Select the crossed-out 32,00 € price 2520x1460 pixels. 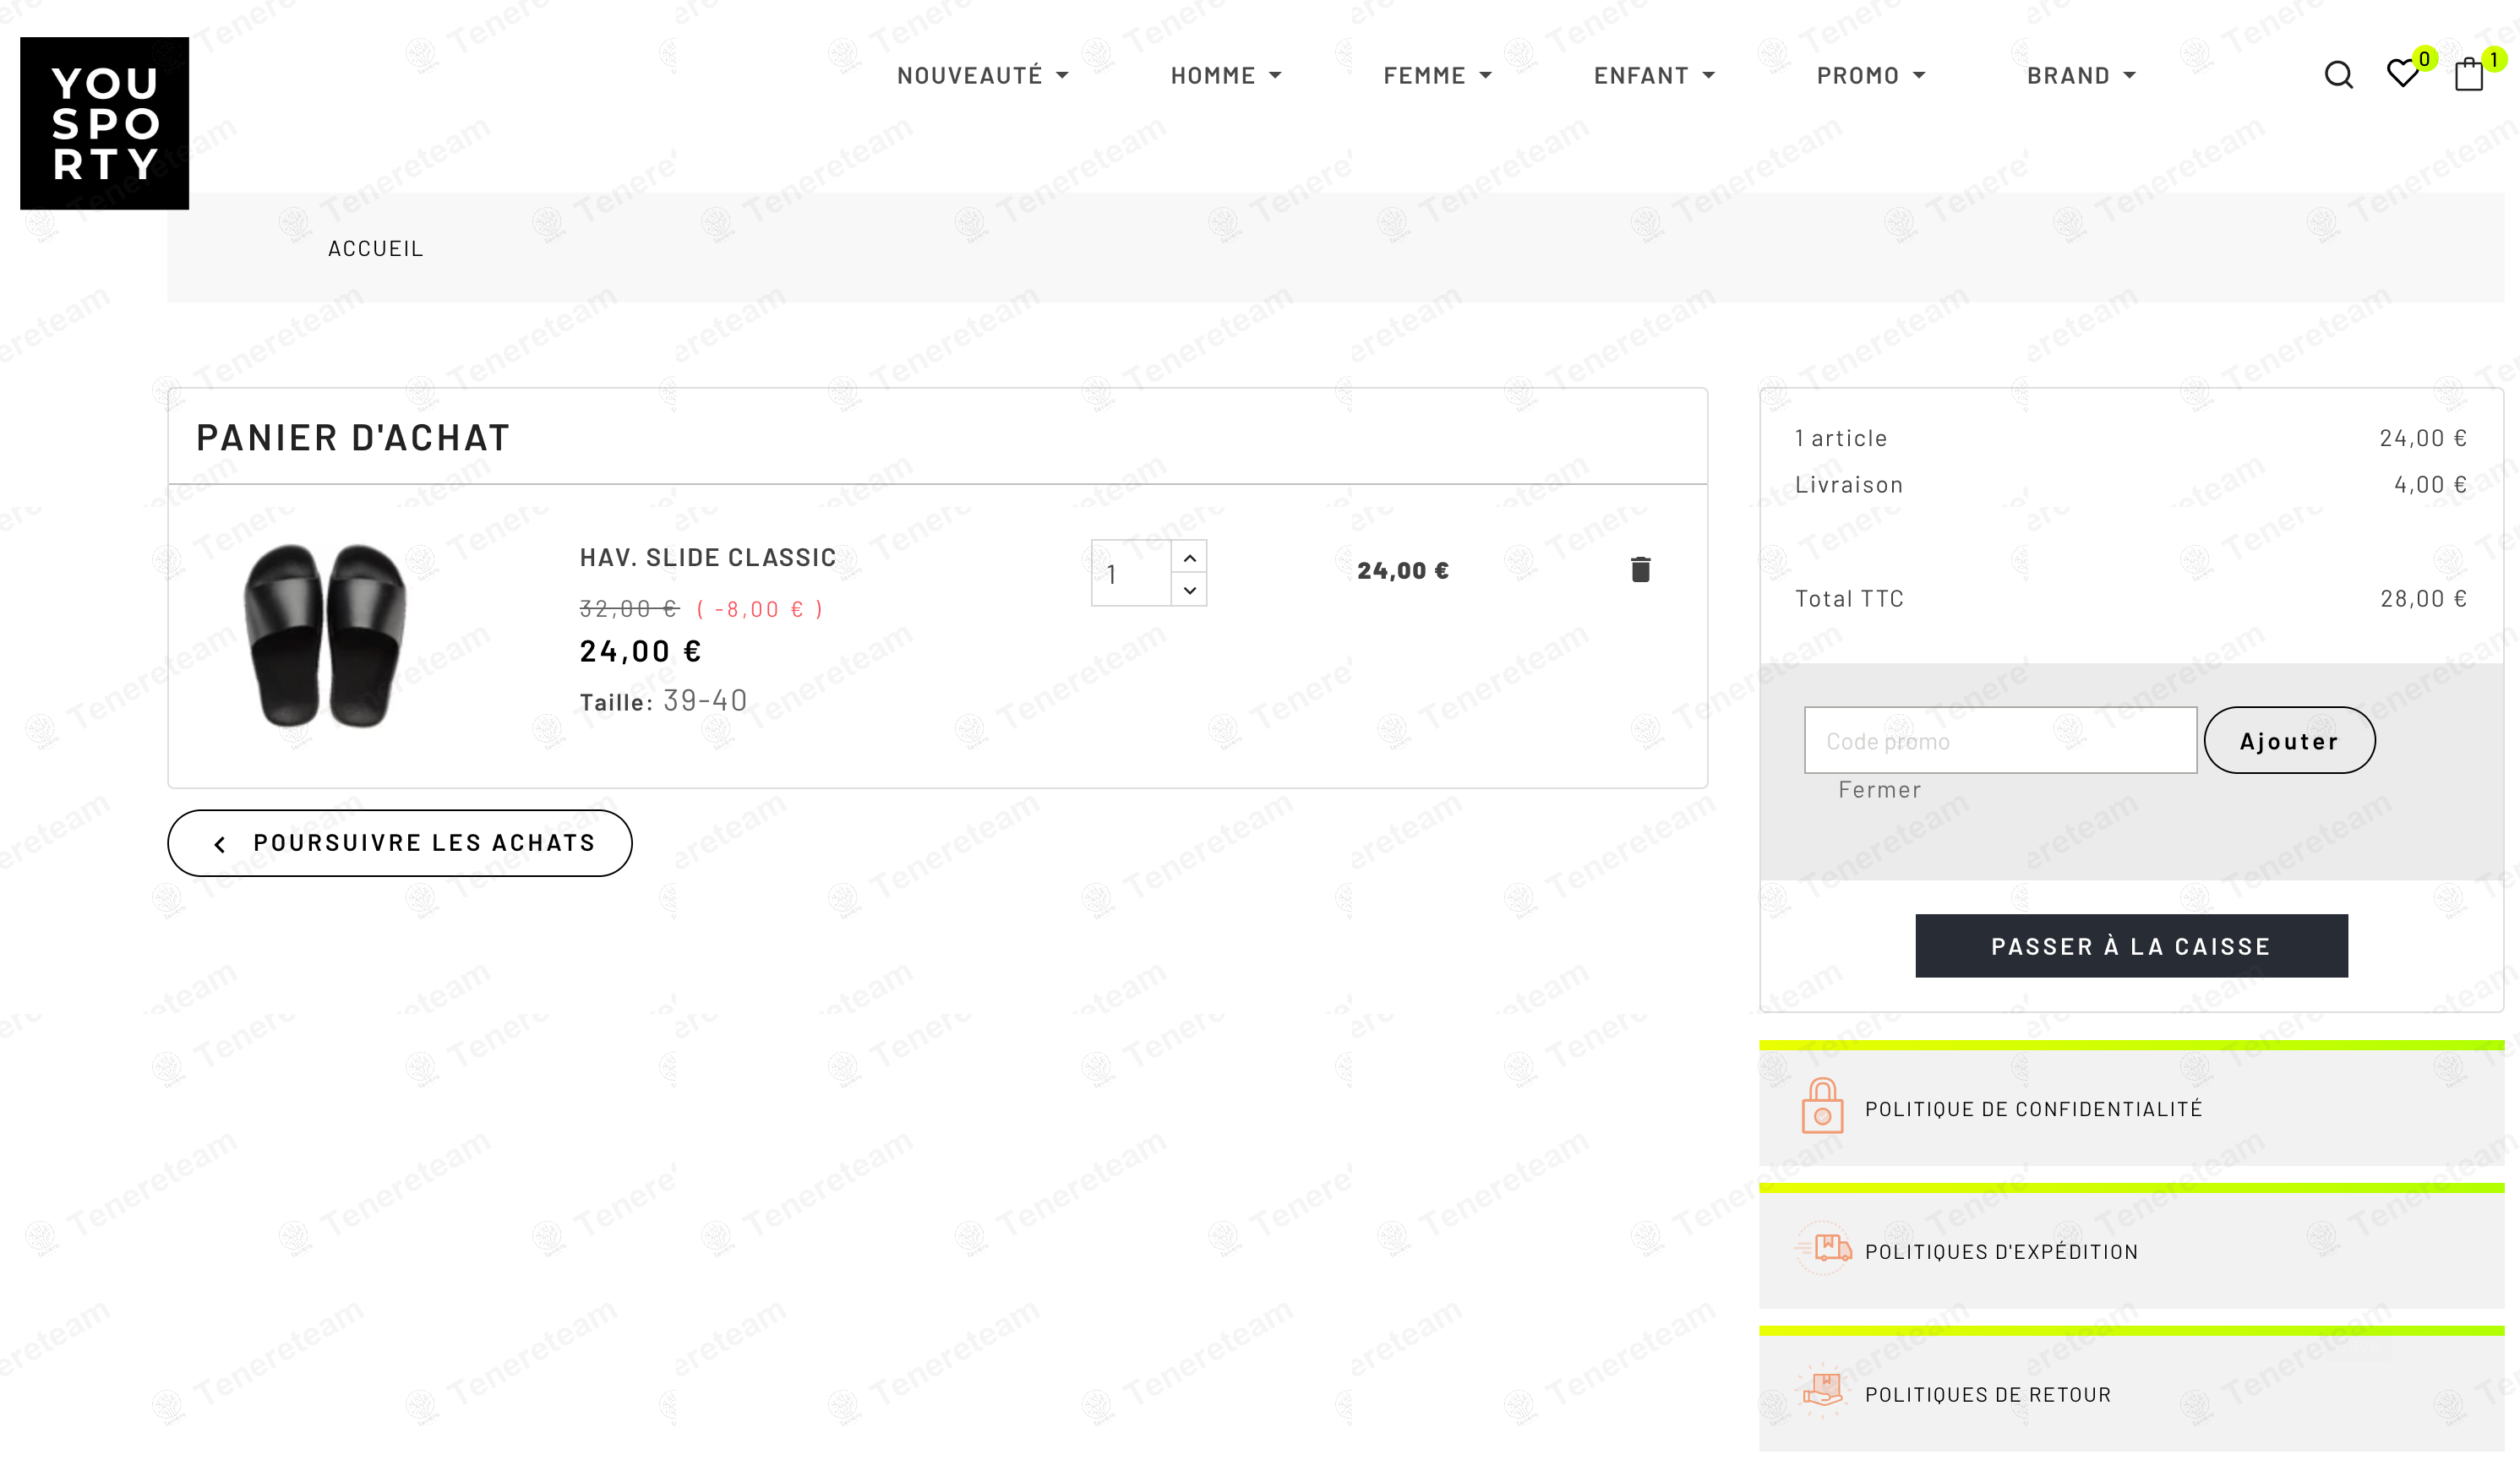(629, 609)
